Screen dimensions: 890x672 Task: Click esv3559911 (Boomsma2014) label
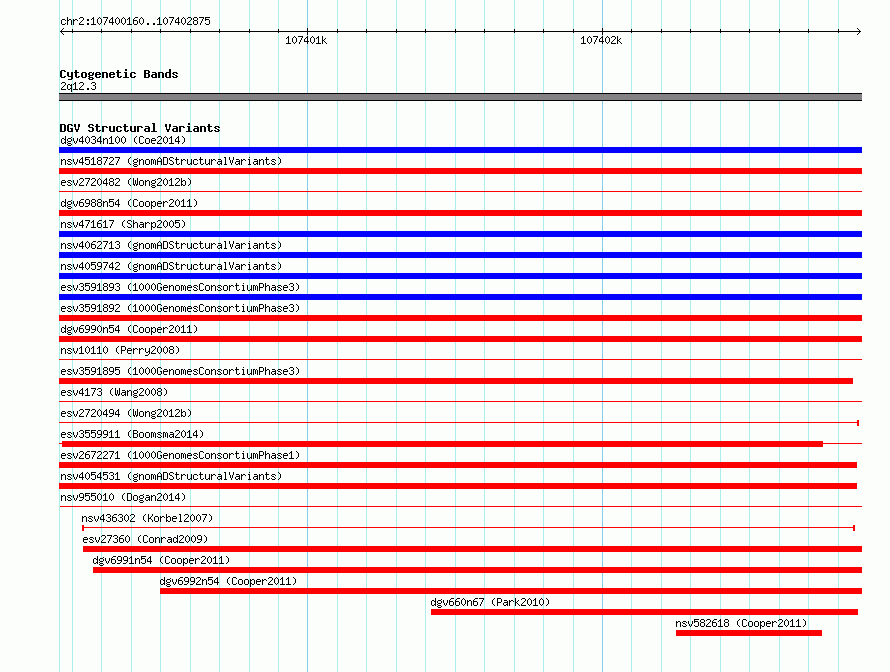click(132, 434)
